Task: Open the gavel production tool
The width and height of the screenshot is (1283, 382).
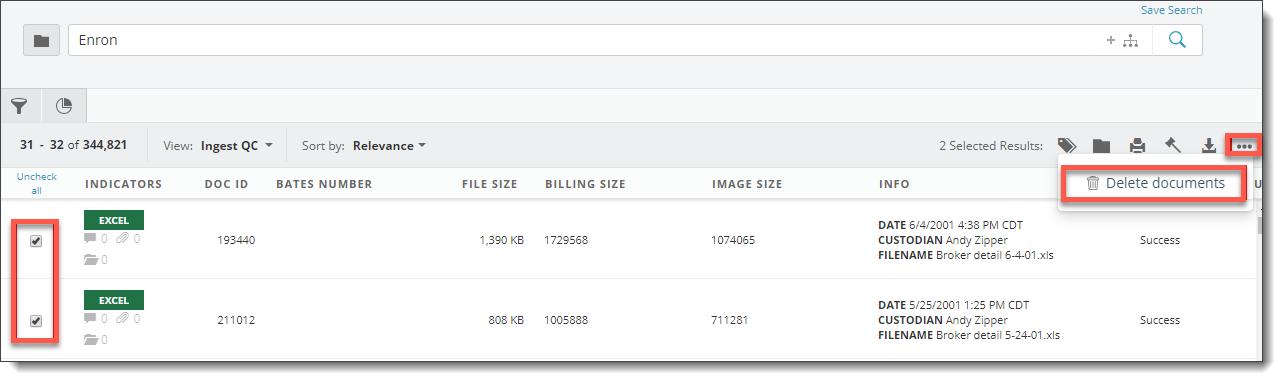Action: click(1173, 146)
